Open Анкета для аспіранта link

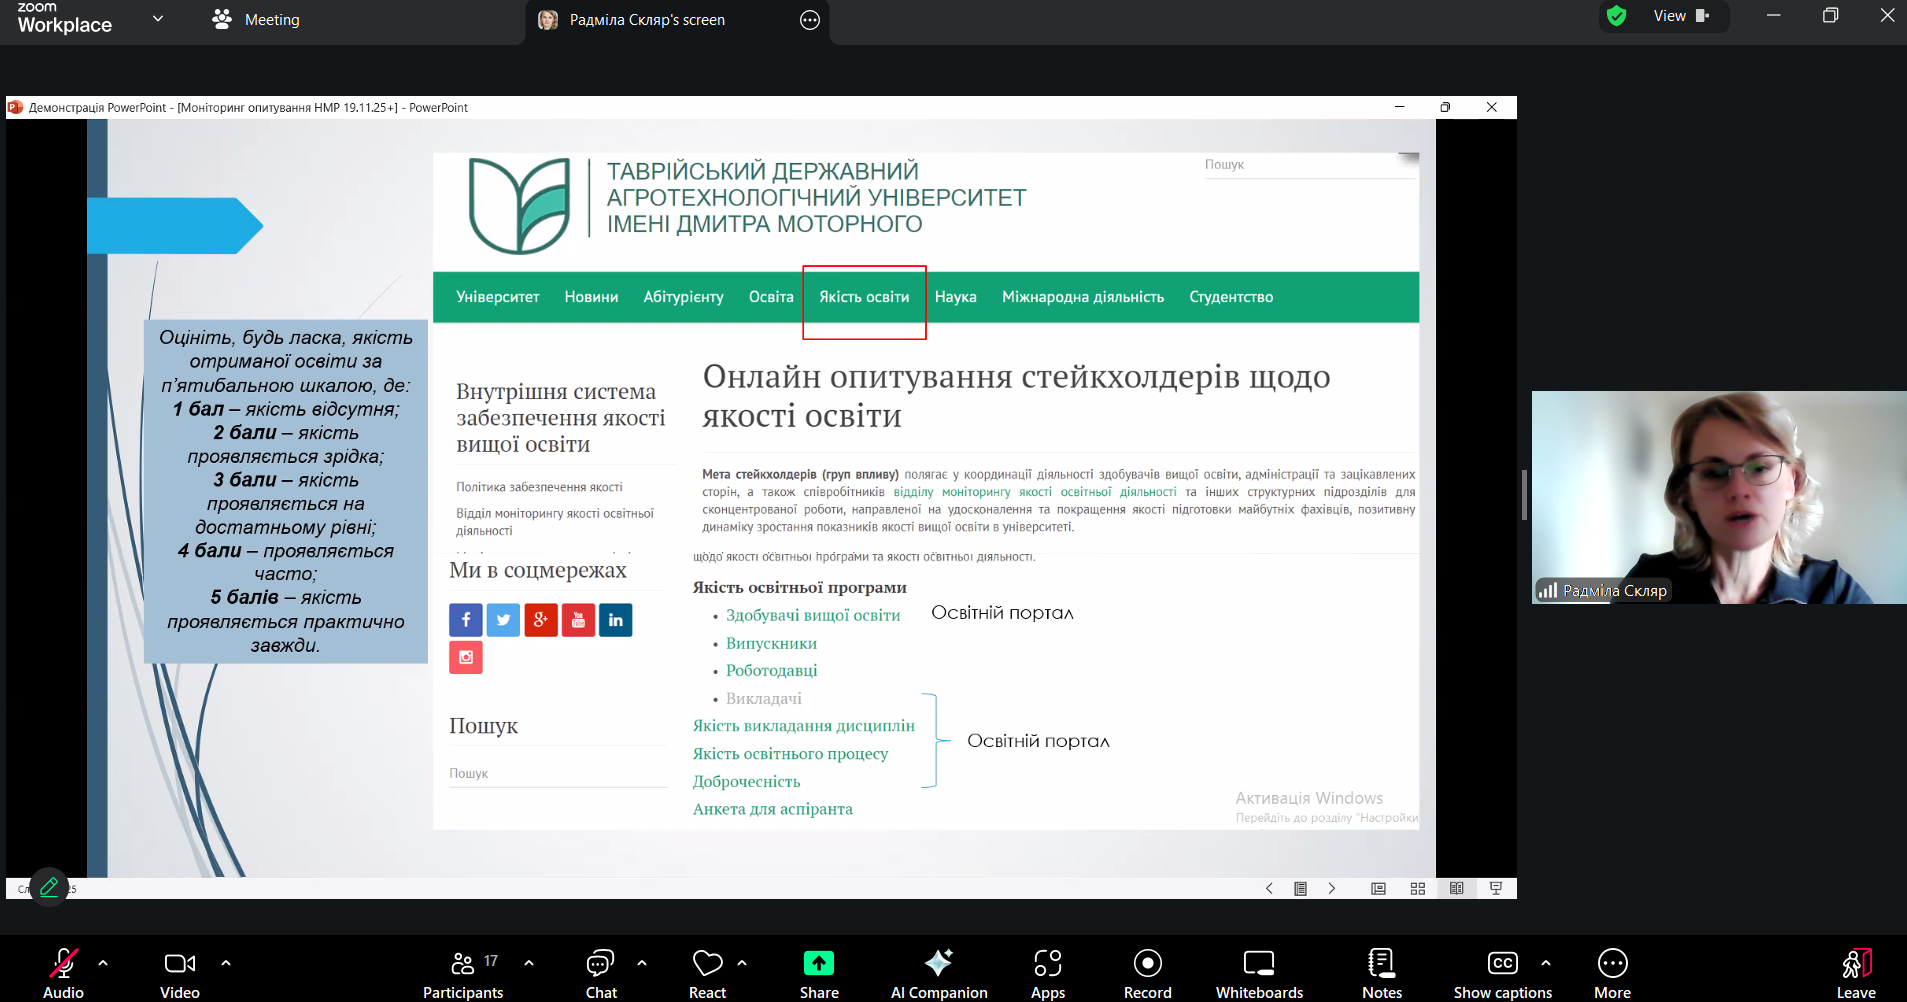[x=772, y=809]
